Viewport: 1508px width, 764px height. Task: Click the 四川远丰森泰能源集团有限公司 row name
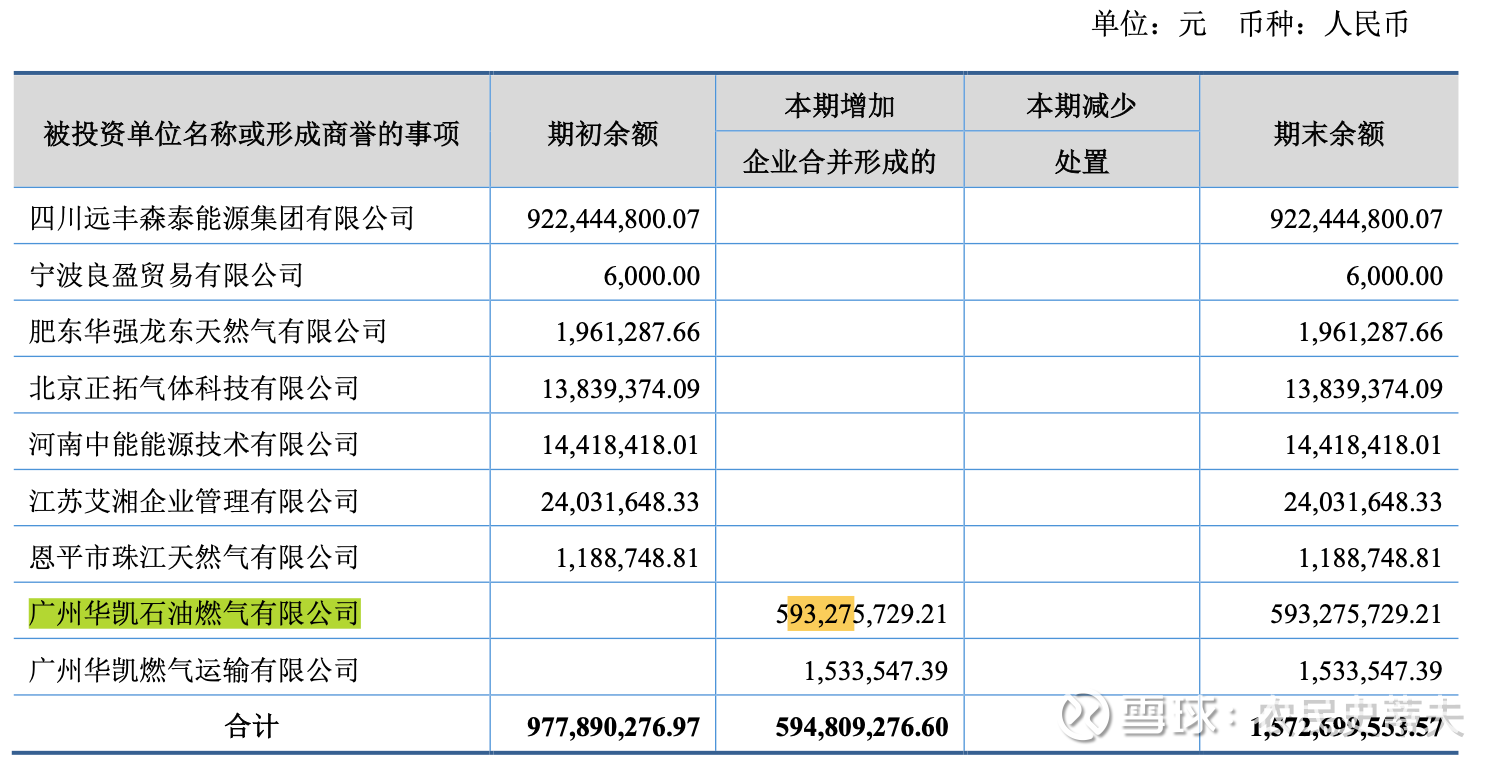[222, 218]
